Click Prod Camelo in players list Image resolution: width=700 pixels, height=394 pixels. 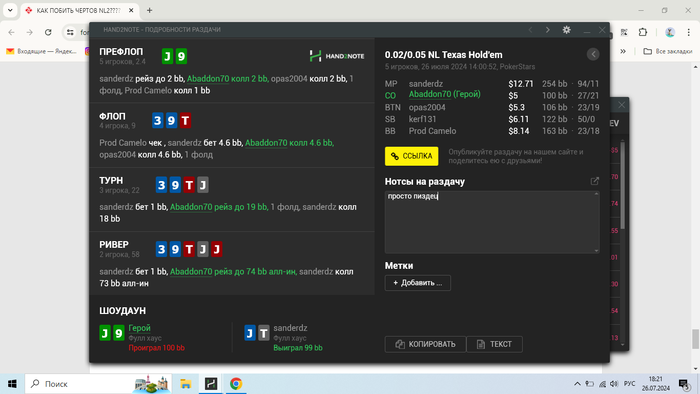coord(432,131)
